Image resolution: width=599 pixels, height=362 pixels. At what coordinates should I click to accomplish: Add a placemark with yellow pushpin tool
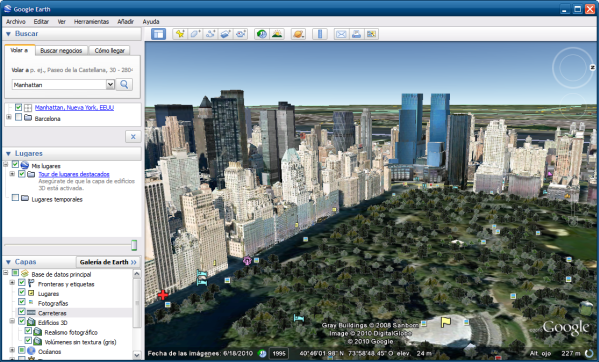click(180, 34)
